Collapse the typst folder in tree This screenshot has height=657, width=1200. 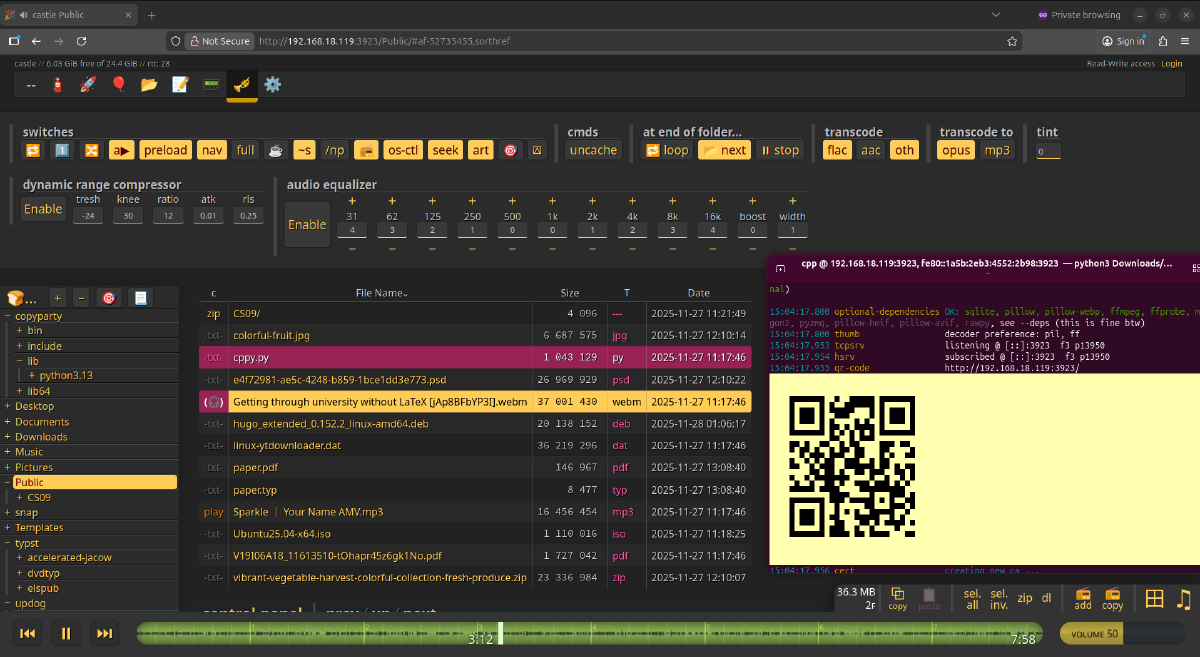(8, 543)
